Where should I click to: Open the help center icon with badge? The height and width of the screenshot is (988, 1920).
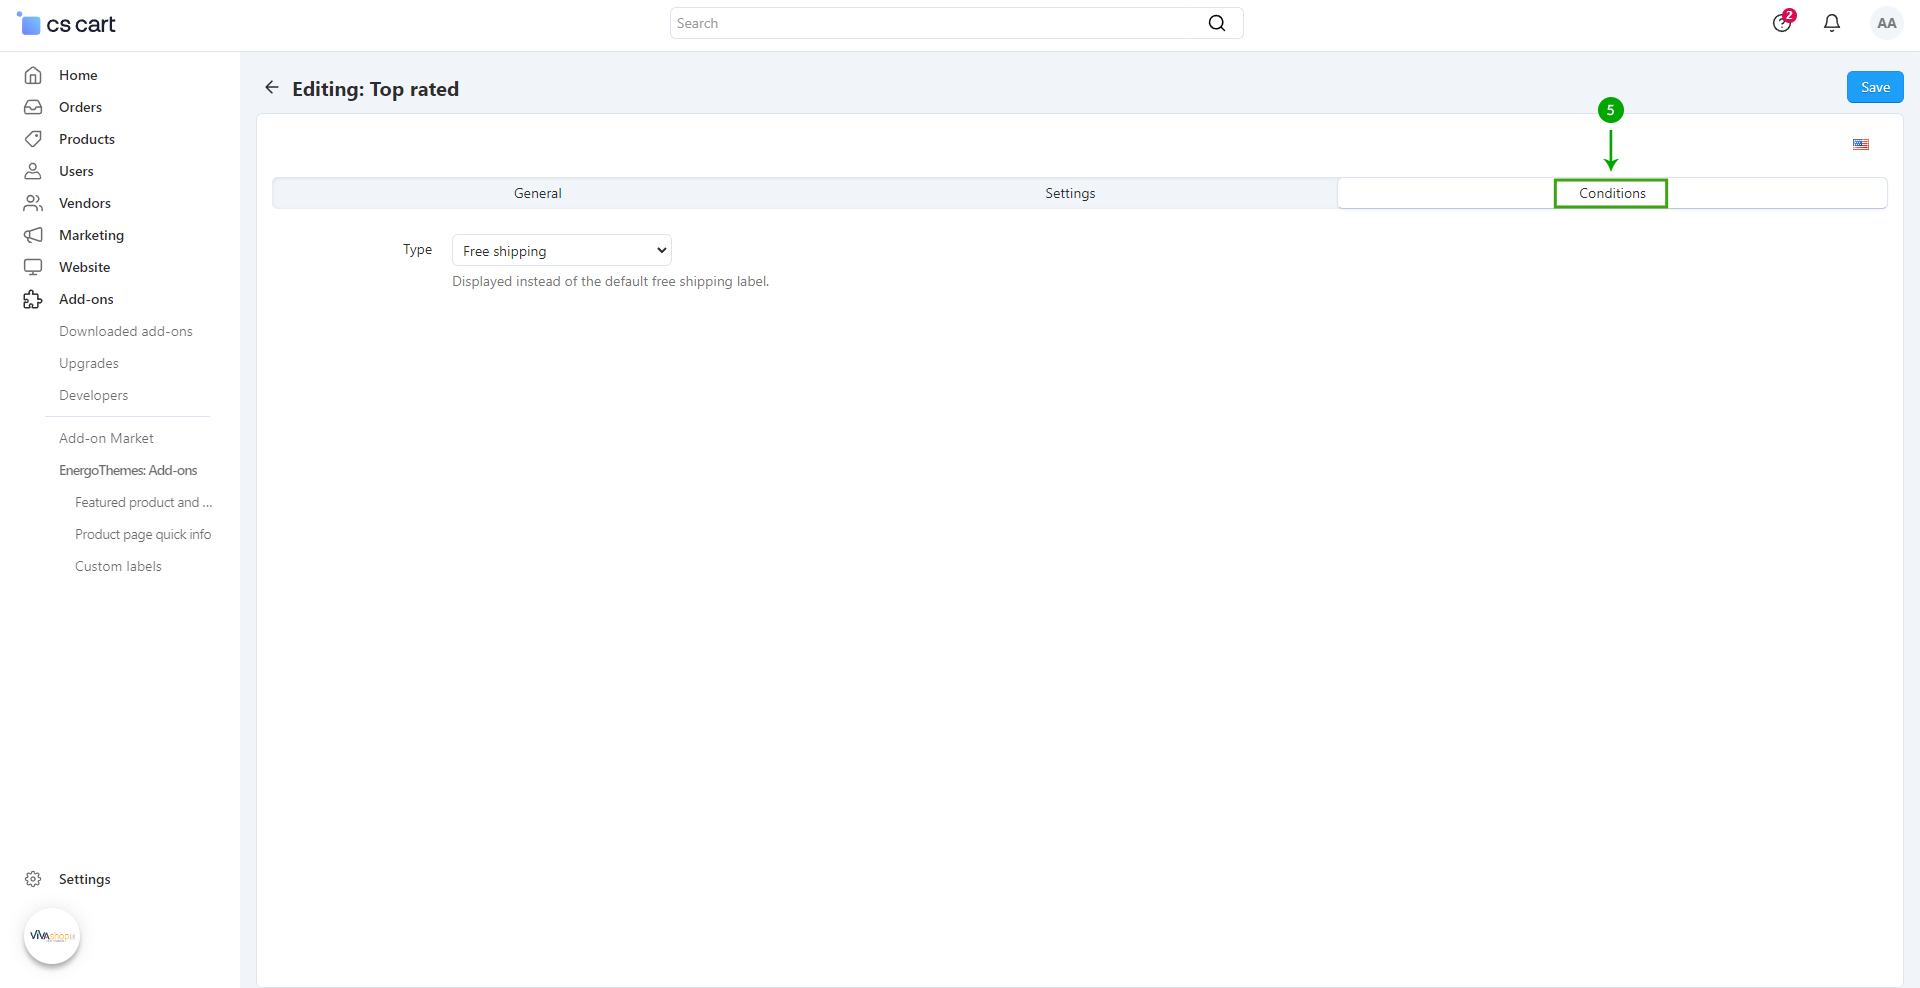pyautogui.click(x=1782, y=23)
